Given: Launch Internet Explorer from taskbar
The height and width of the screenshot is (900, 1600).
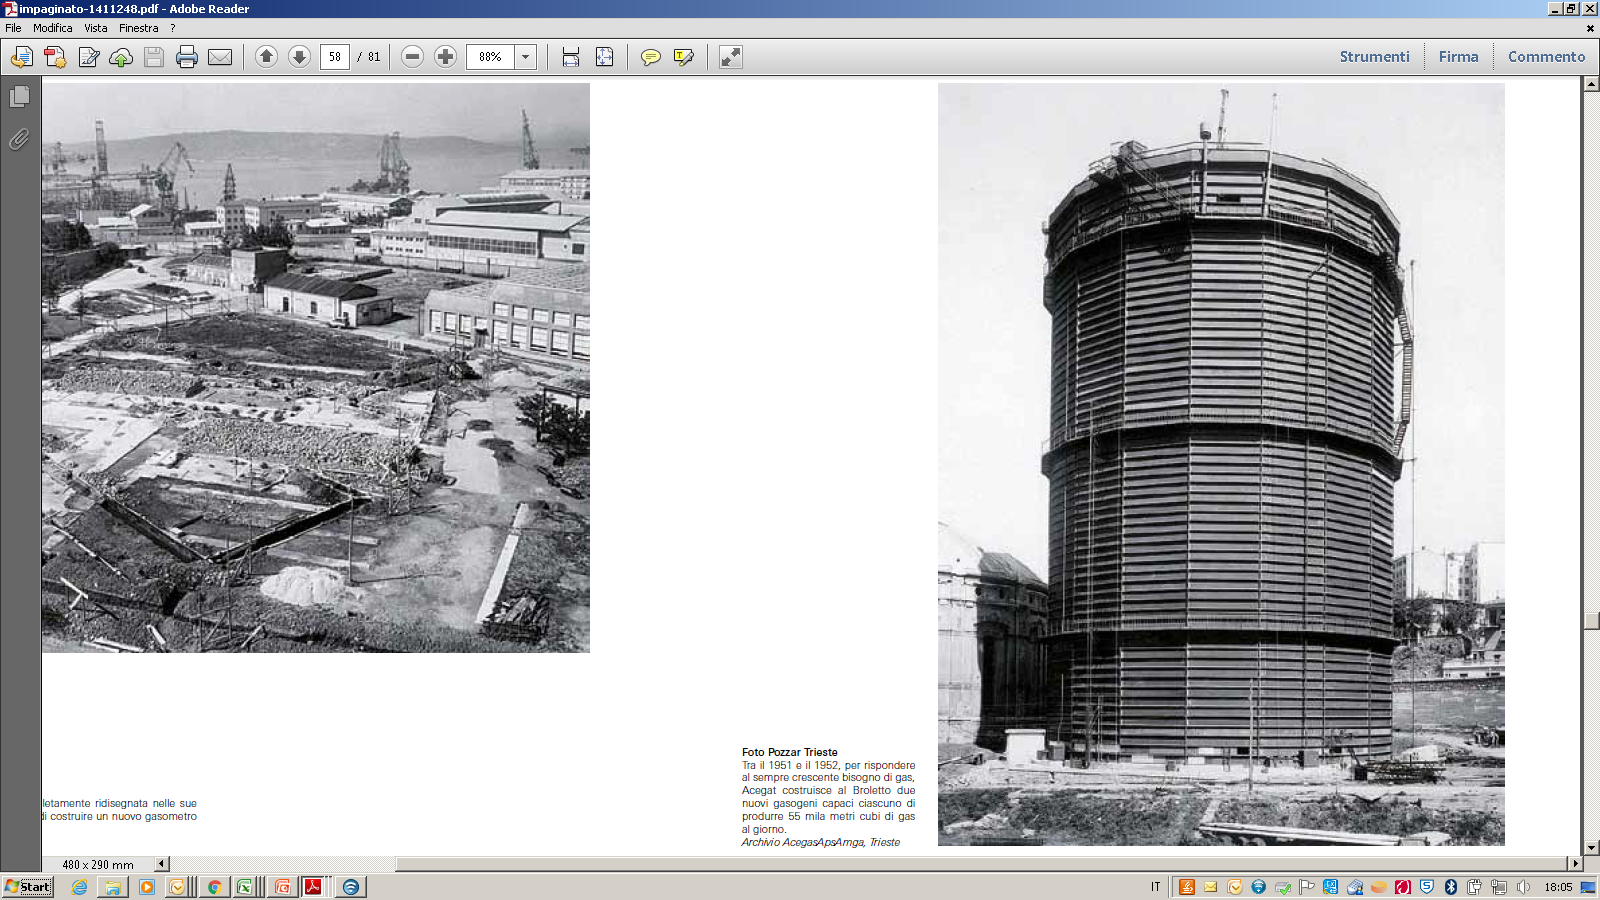Looking at the screenshot, I should pyautogui.click(x=80, y=887).
